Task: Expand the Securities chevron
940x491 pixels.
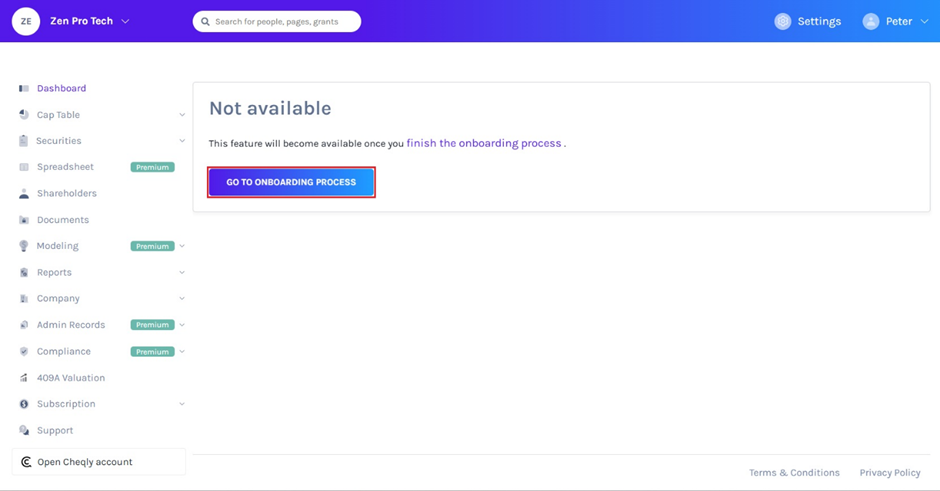Action: [x=182, y=141]
